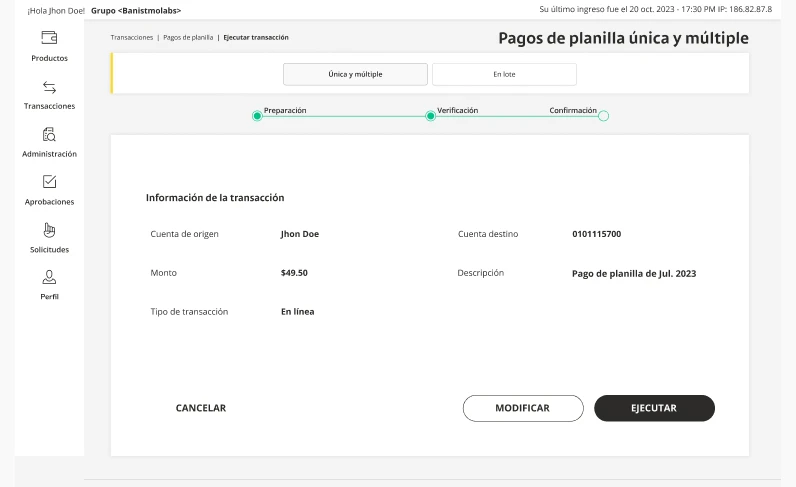Screen dimensions: 796x487
Task: Select destination account number 0101115700
Action: coord(596,234)
